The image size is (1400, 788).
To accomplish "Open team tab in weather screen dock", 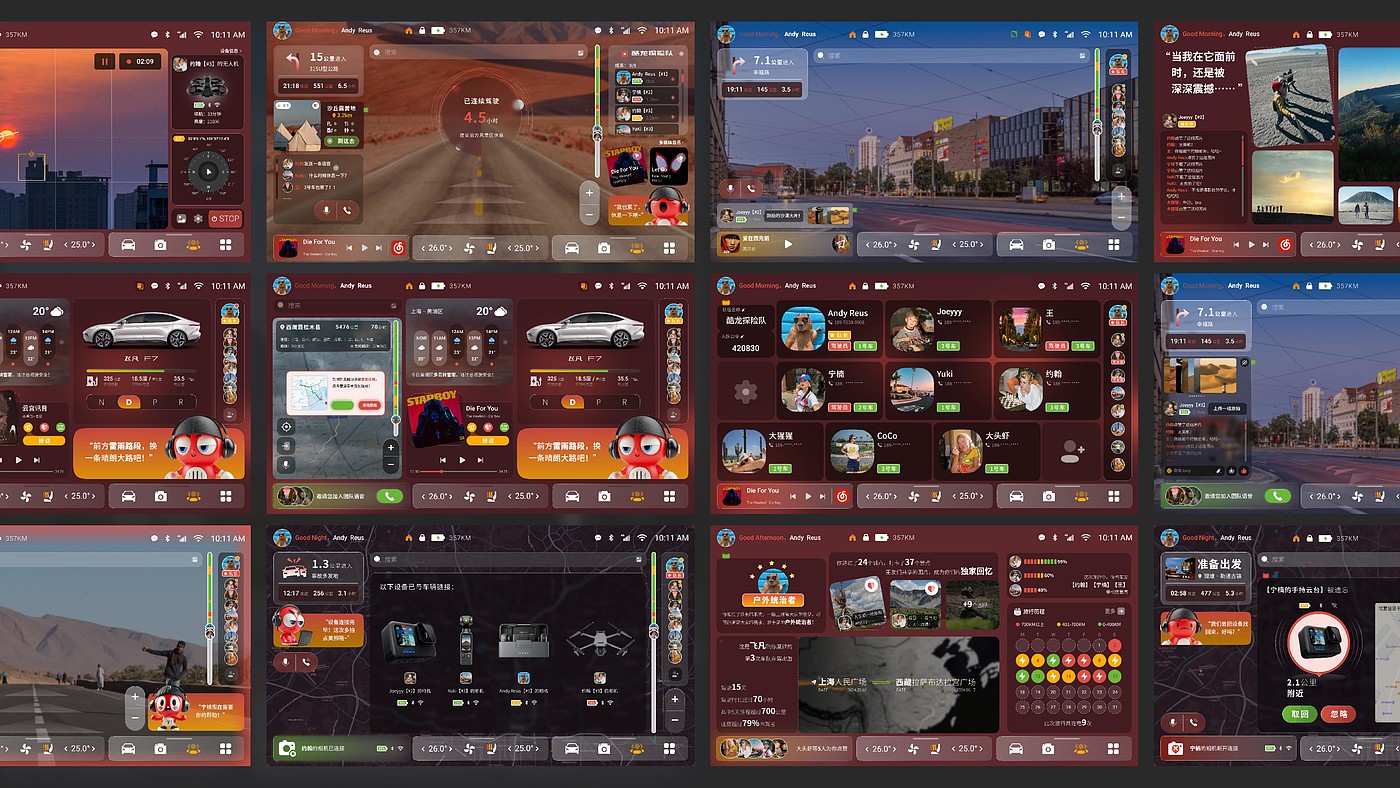I will pyautogui.click(x=637, y=496).
